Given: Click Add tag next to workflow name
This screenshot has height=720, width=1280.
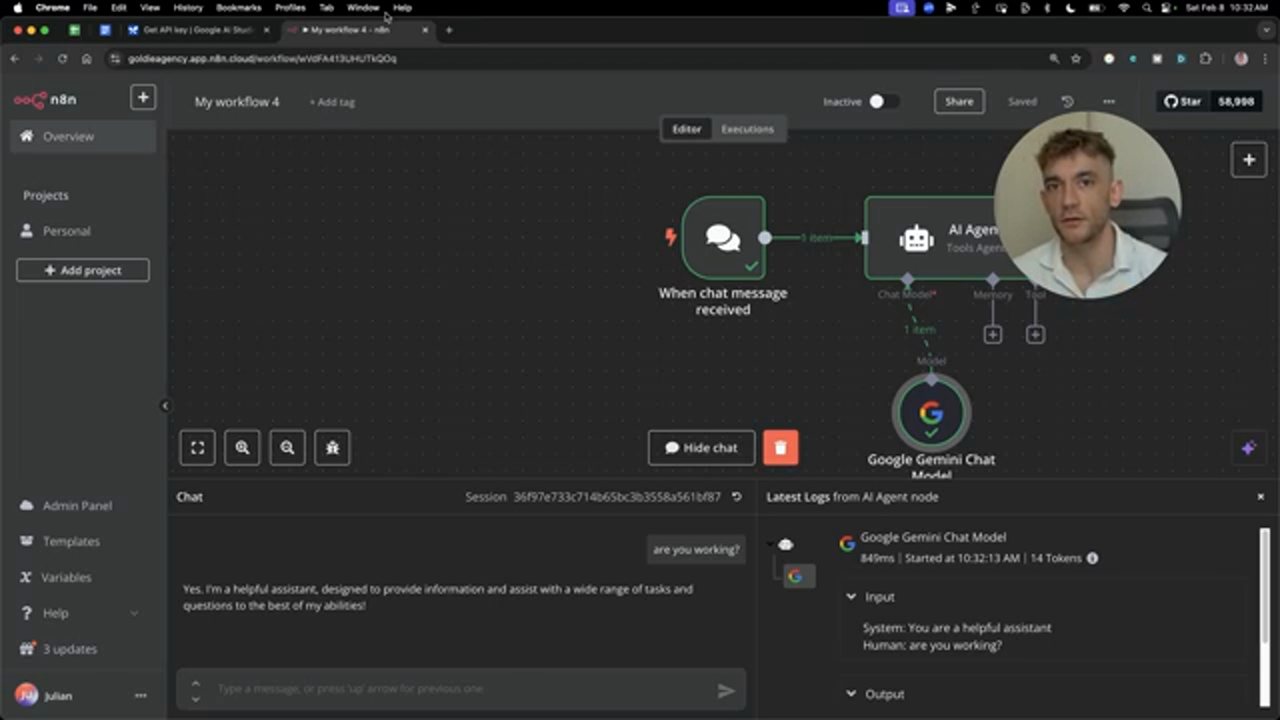Looking at the screenshot, I should click(x=332, y=102).
